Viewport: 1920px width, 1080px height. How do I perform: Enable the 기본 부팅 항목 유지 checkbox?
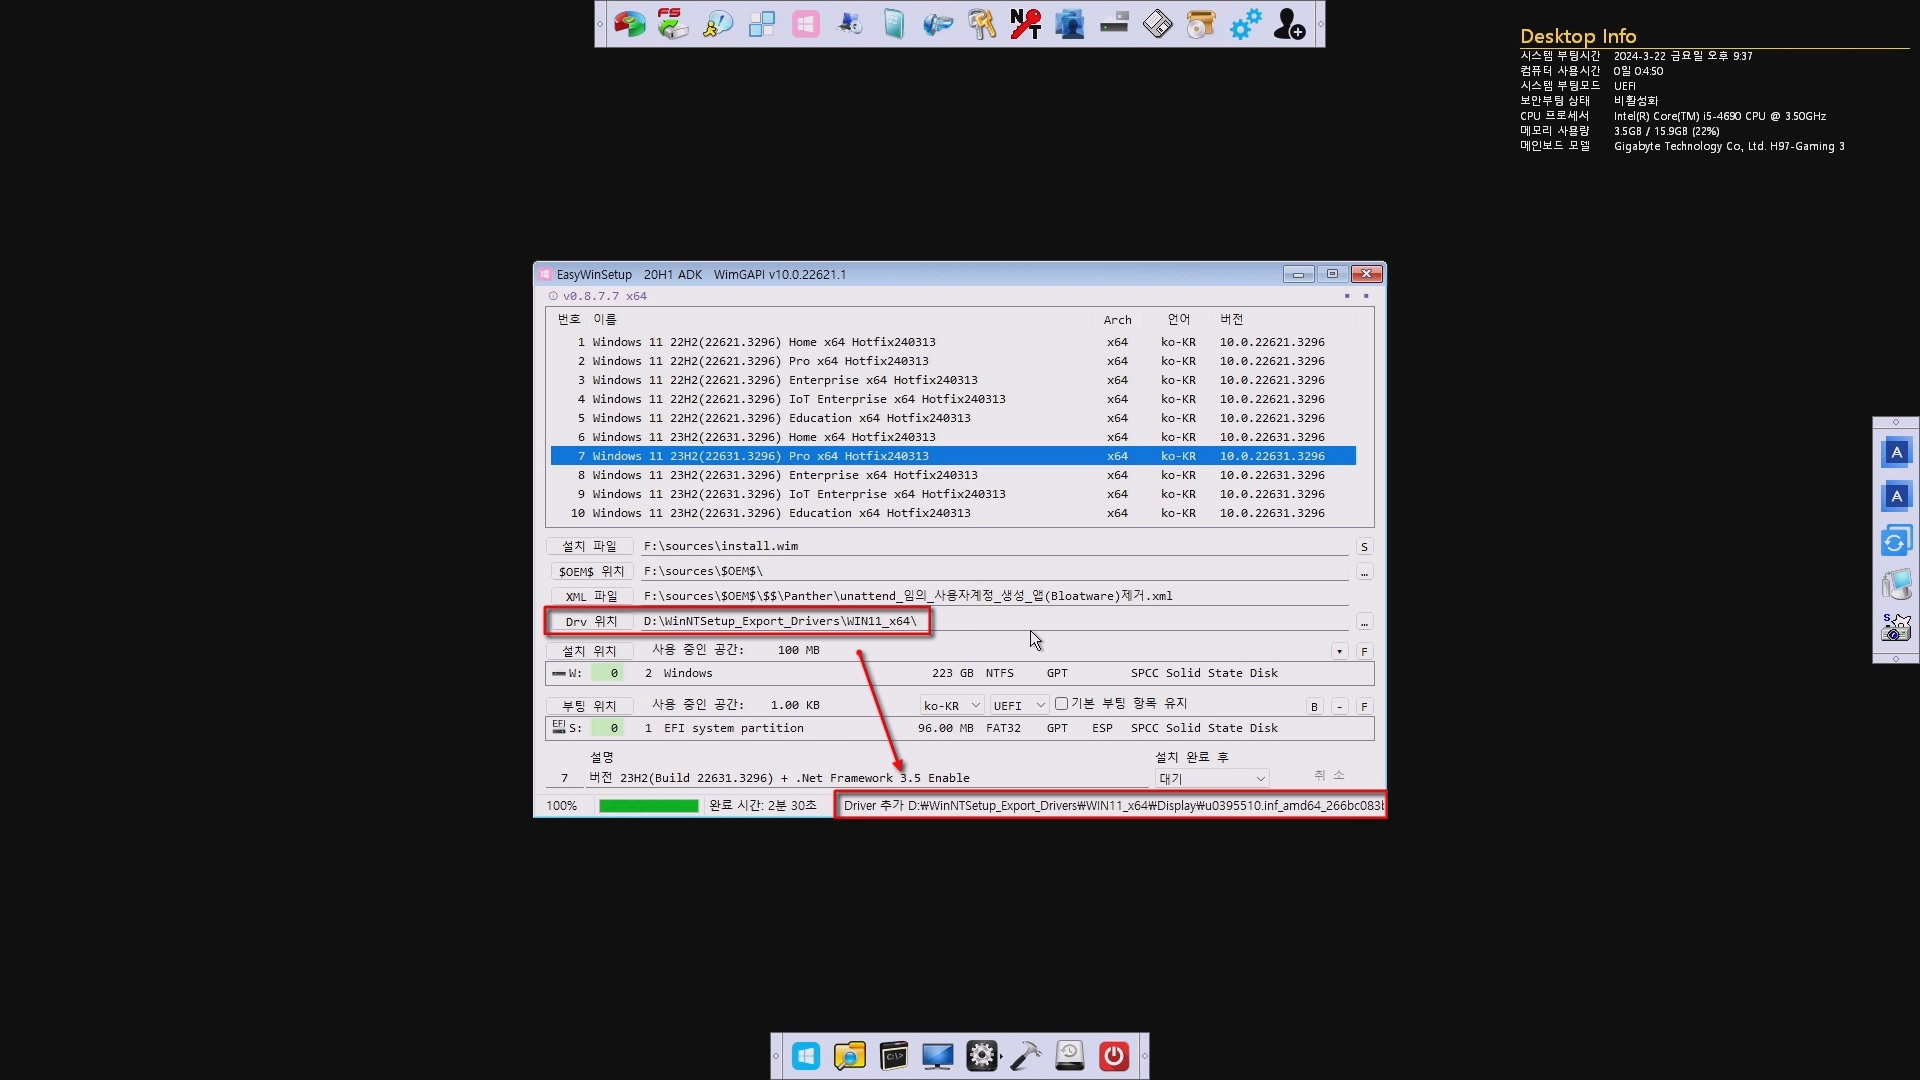tap(1062, 704)
